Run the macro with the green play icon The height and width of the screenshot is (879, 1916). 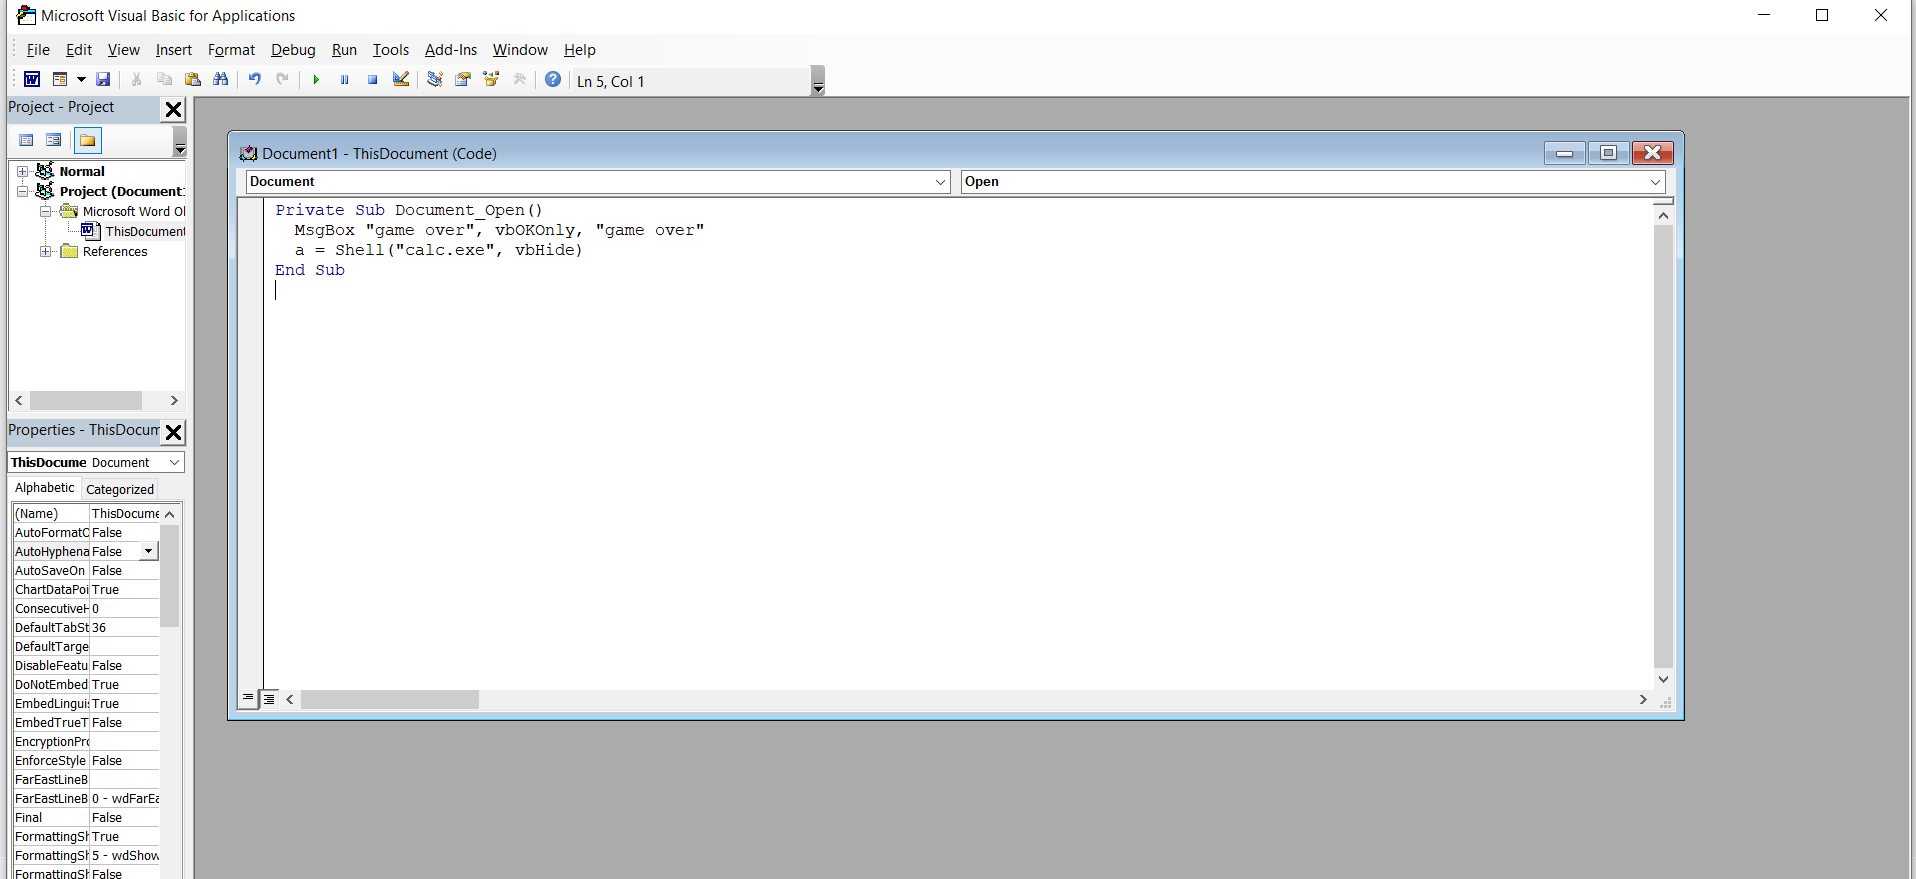coord(316,80)
